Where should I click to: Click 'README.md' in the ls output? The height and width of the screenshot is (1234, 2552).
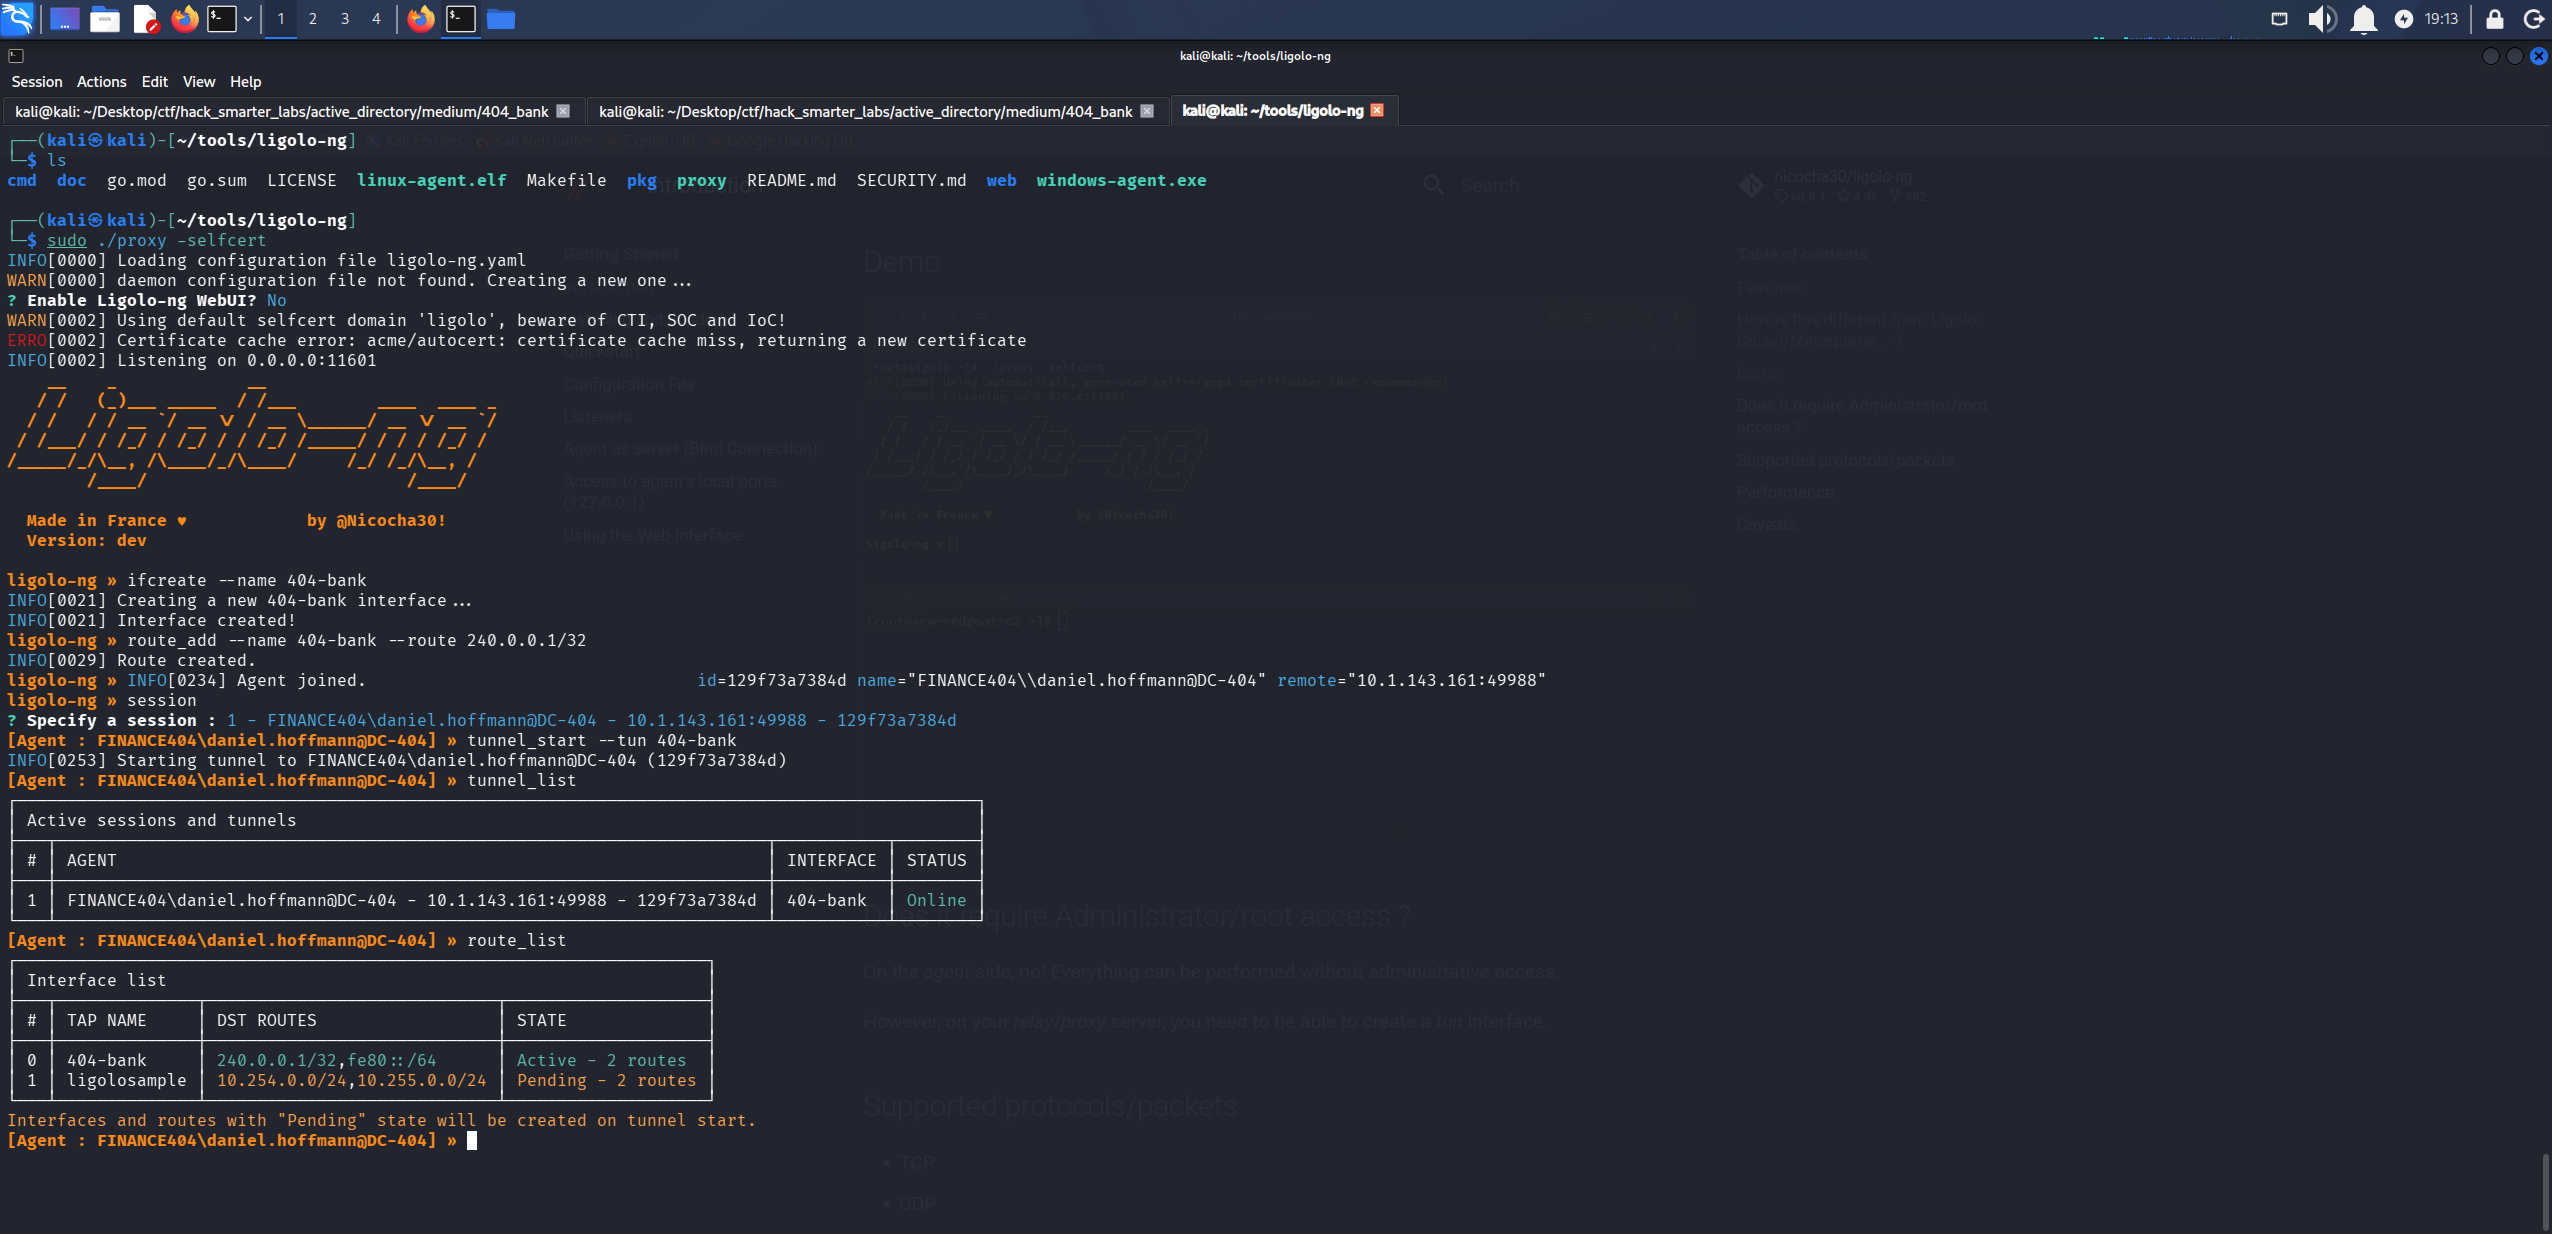click(791, 180)
